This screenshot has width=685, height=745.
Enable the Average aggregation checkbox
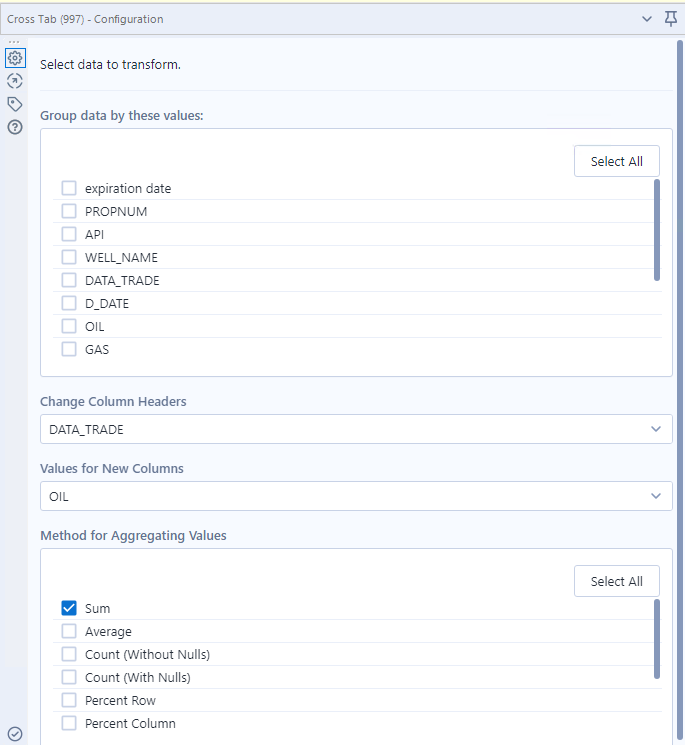[69, 631]
